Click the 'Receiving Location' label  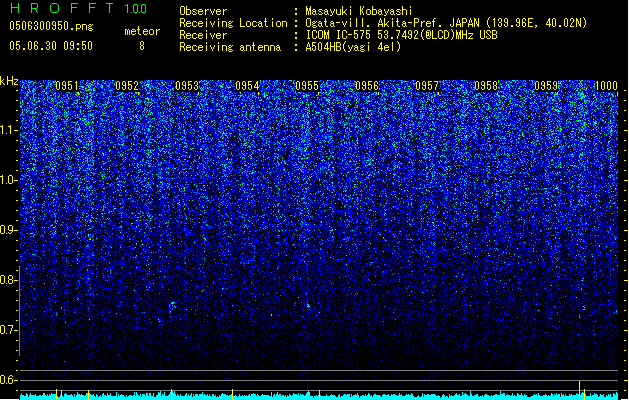point(233,23)
